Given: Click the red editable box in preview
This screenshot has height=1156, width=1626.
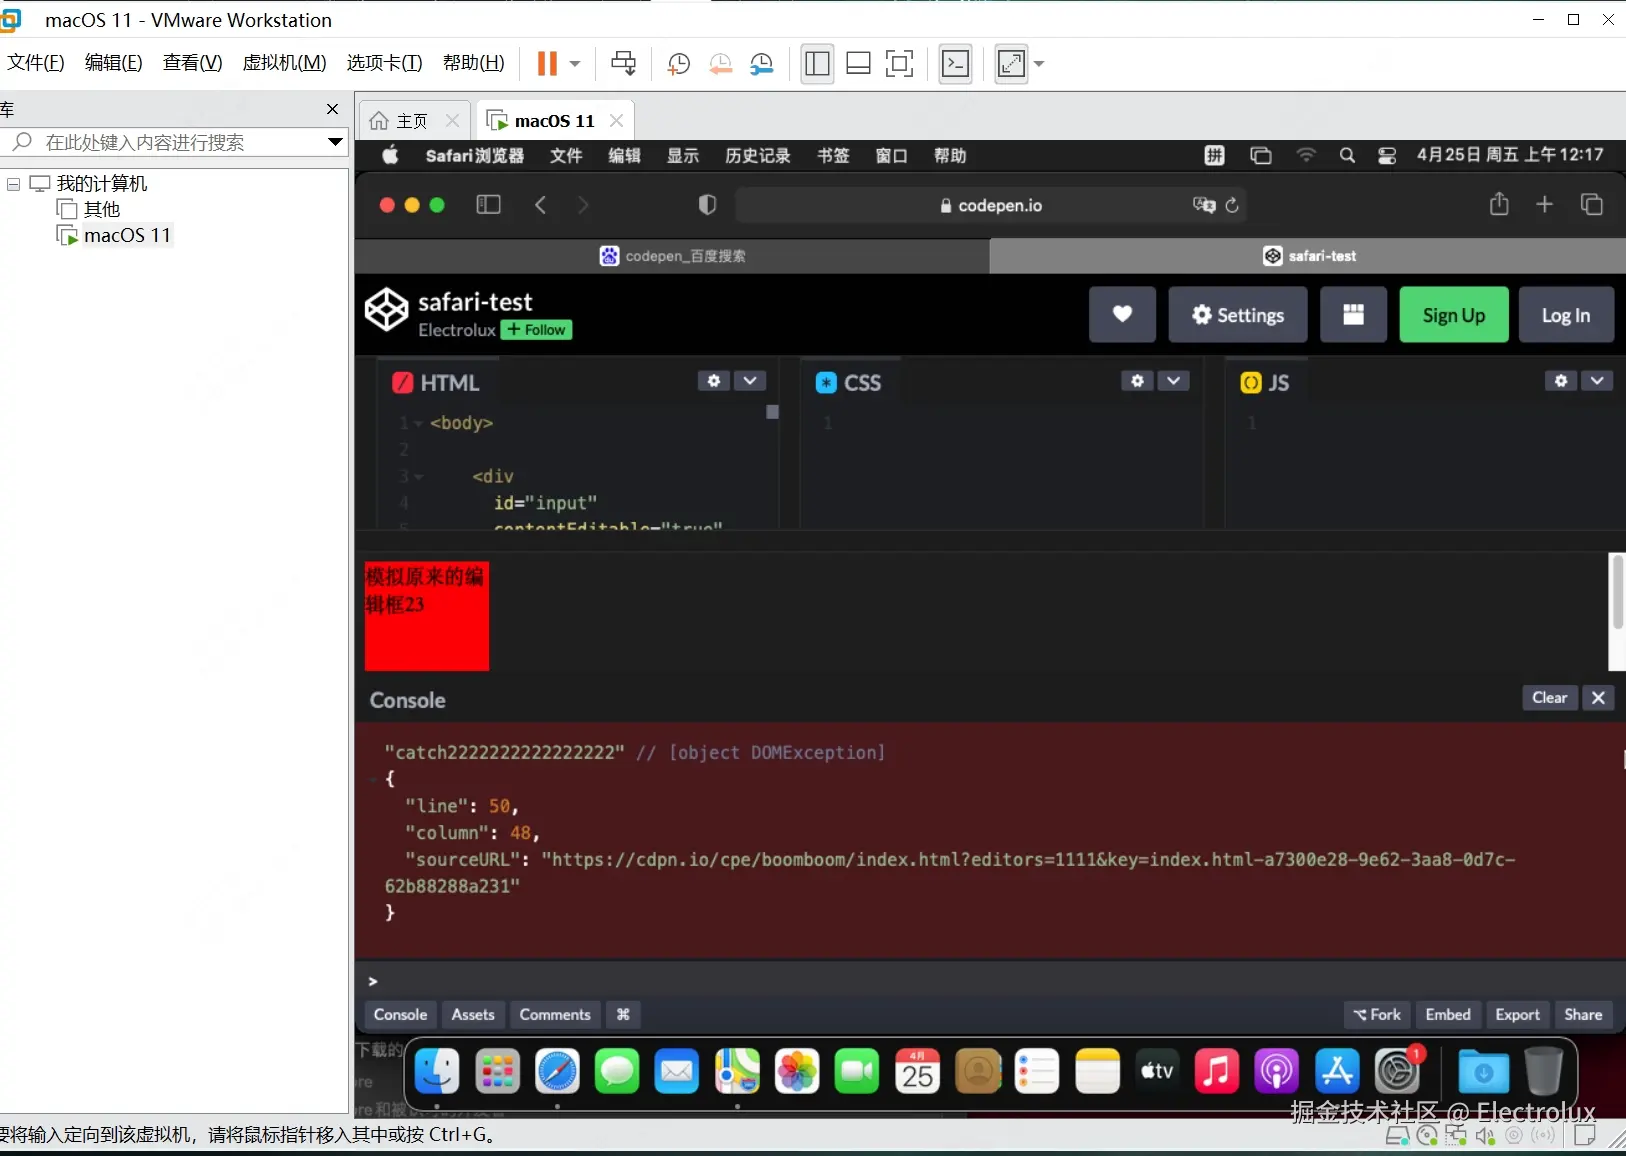Looking at the screenshot, I should [x=426, y=616].
